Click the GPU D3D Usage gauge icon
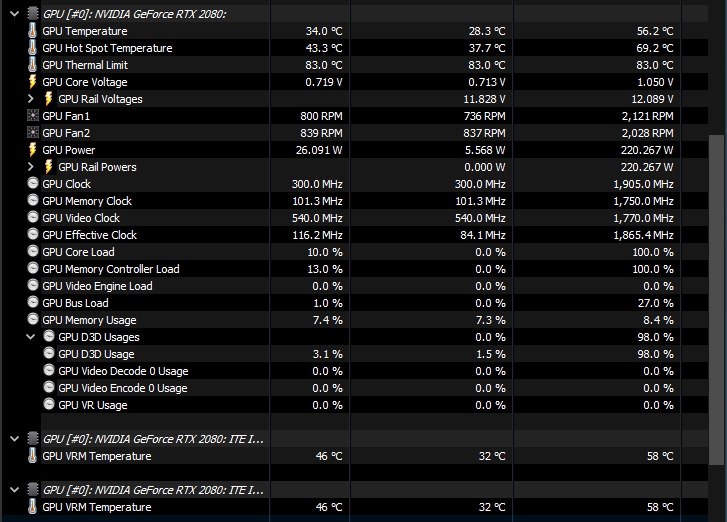The width and height of the screenshot is (727, 522). pyautogui.click(x=49, y=353)
